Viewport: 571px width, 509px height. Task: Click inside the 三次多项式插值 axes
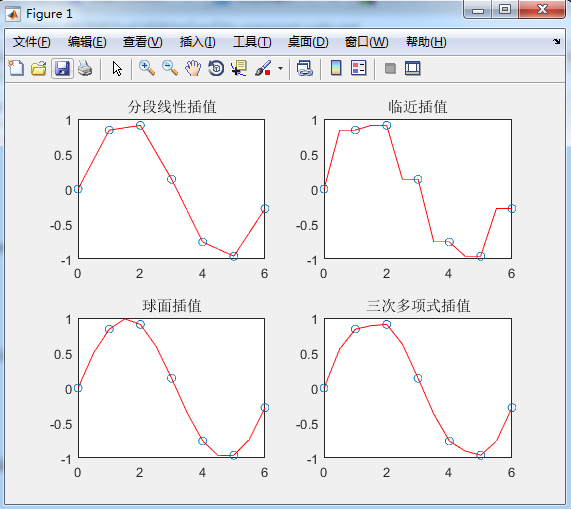coord(418,388)
